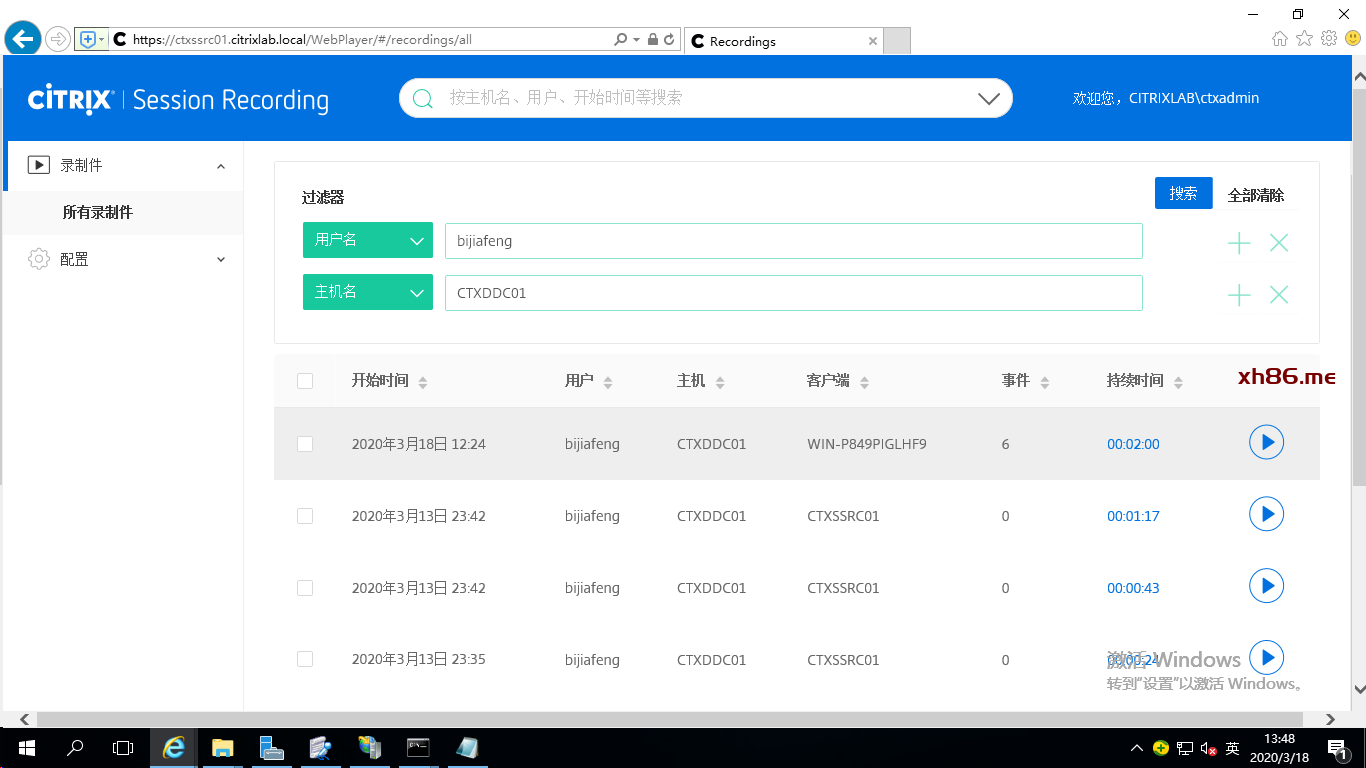Click the plus icon beside CTXDDC01 filter
Viewport: 1366px width, 768px height.
coord(1239,295)
